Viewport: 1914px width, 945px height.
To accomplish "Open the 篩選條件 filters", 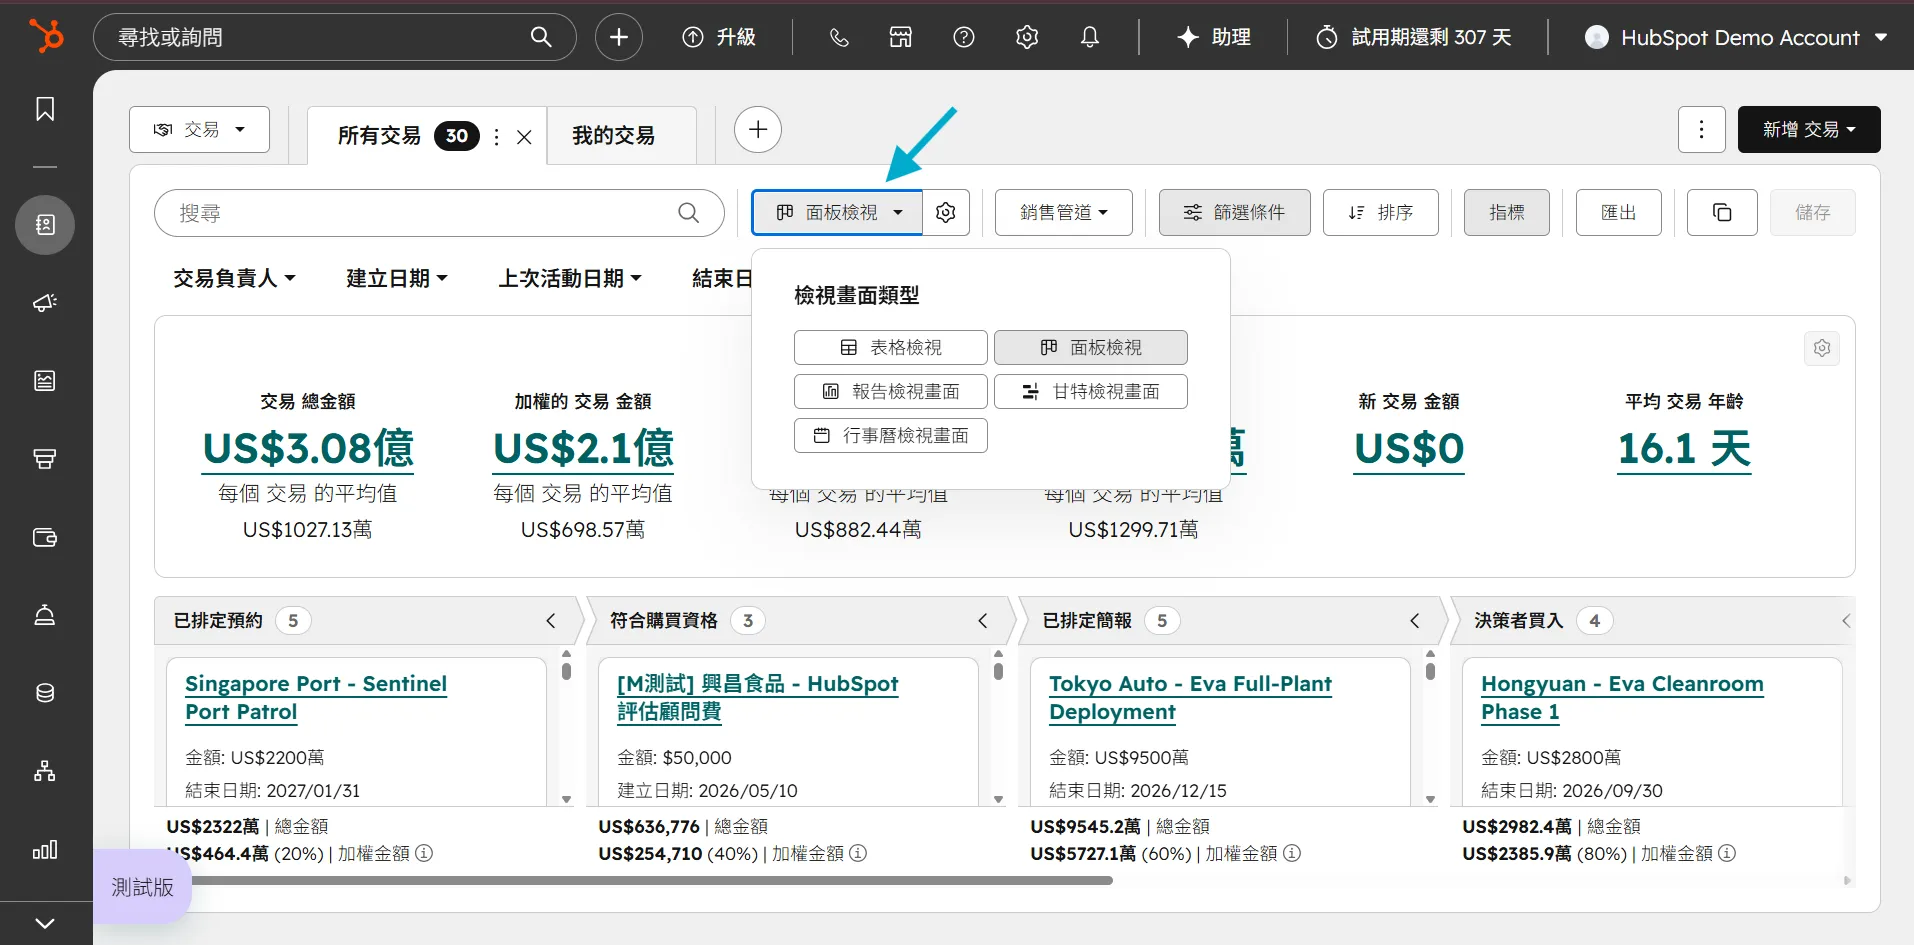I will 1234,212.
